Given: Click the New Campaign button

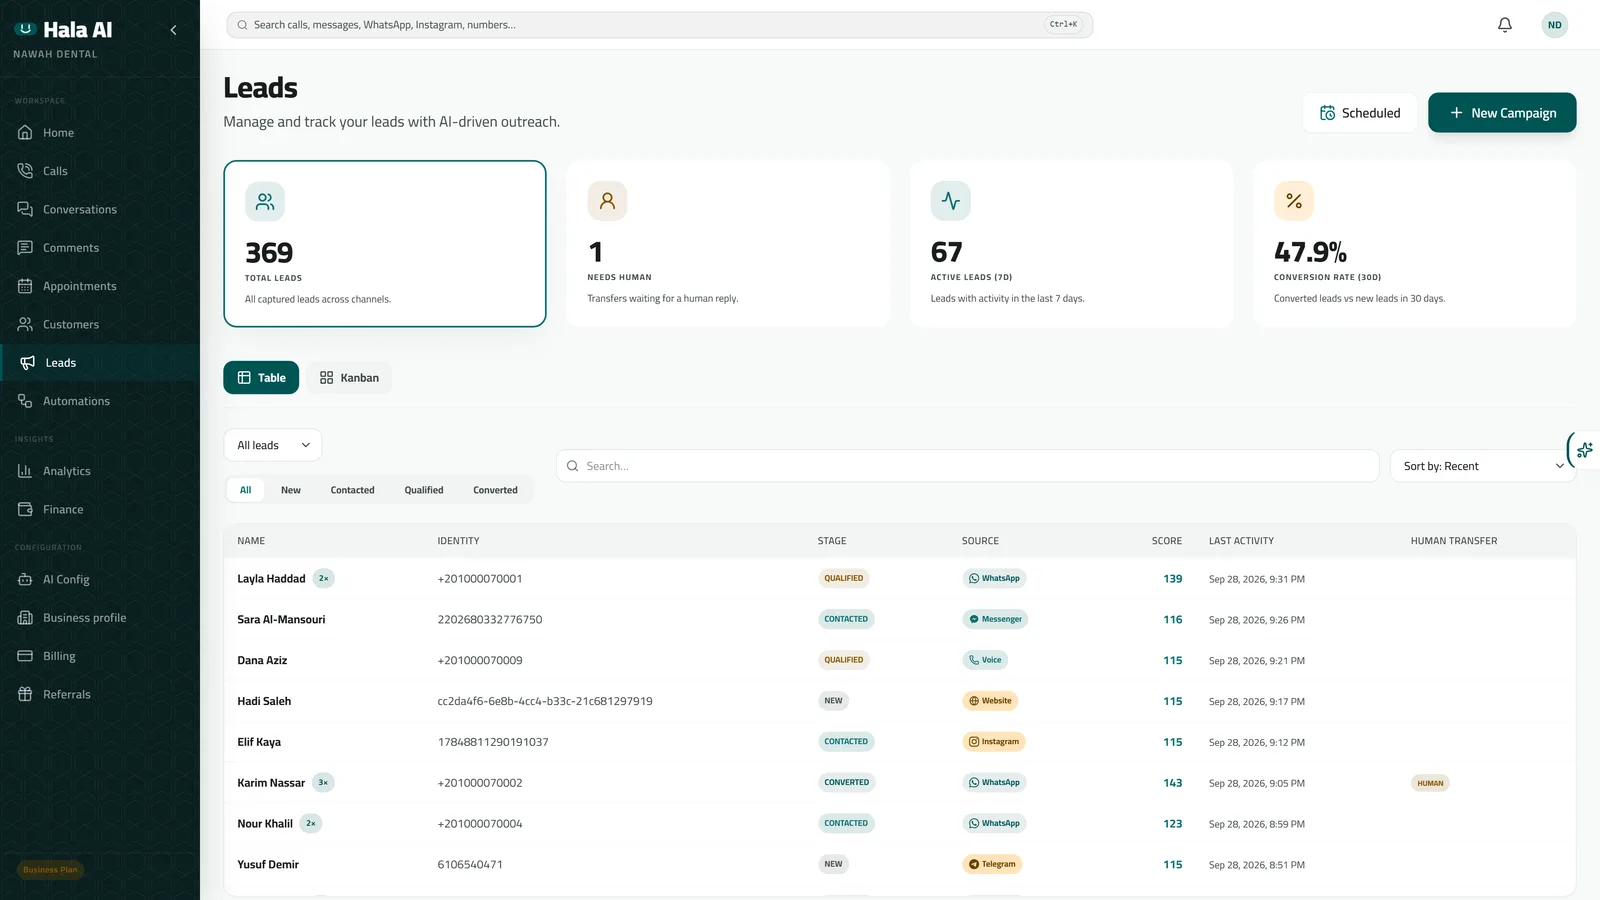Looking at the screenshot, I should tap(1502, 113).
